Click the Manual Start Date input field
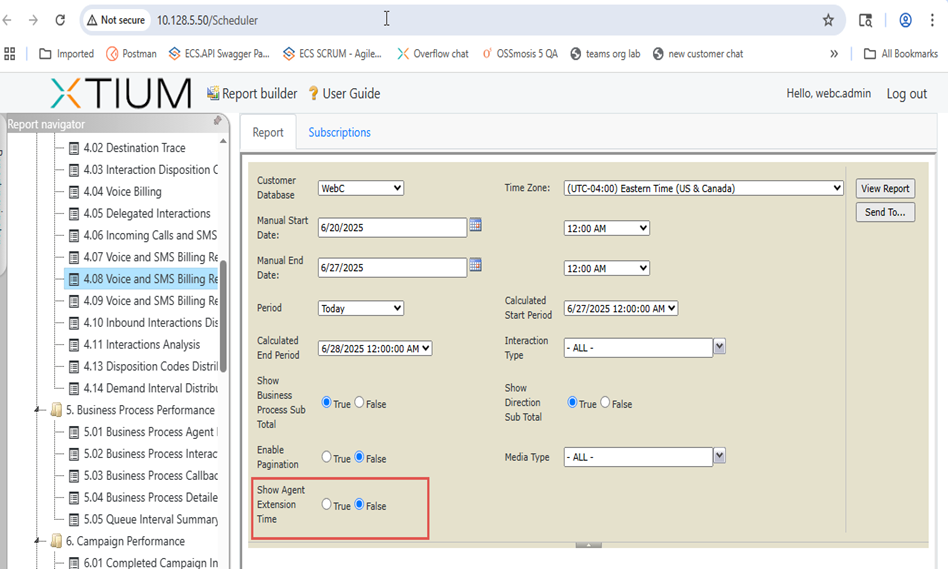This screenshot has height=569, width=948. (x=392, y=228)
